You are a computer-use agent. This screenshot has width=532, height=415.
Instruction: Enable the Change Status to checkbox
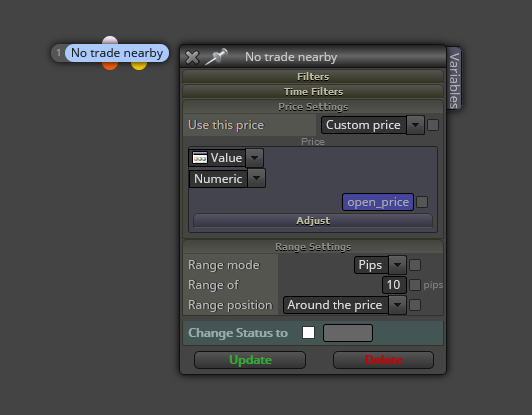[x=308, y=333]
